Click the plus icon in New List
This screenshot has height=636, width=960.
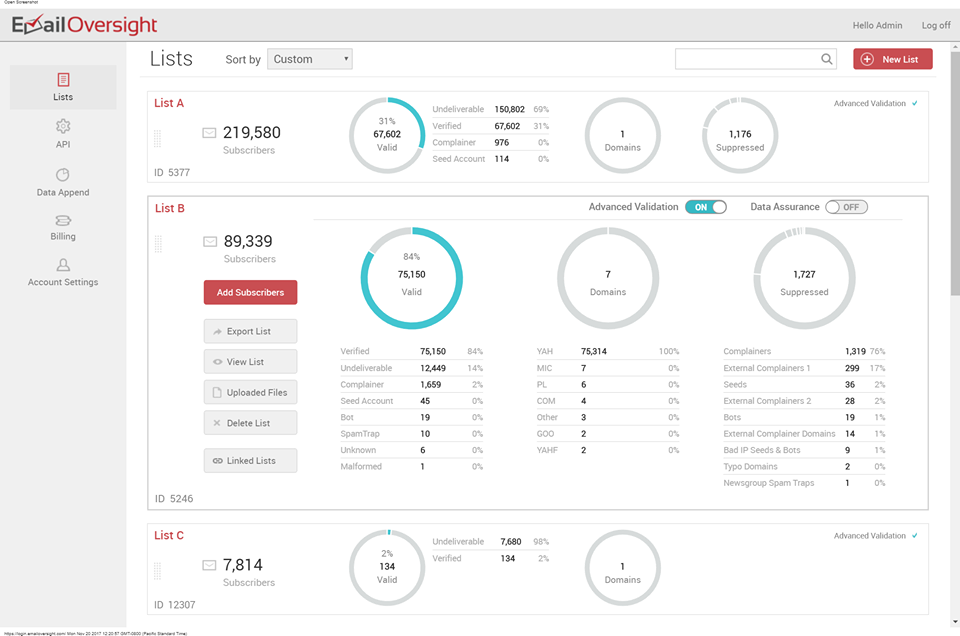867,59
